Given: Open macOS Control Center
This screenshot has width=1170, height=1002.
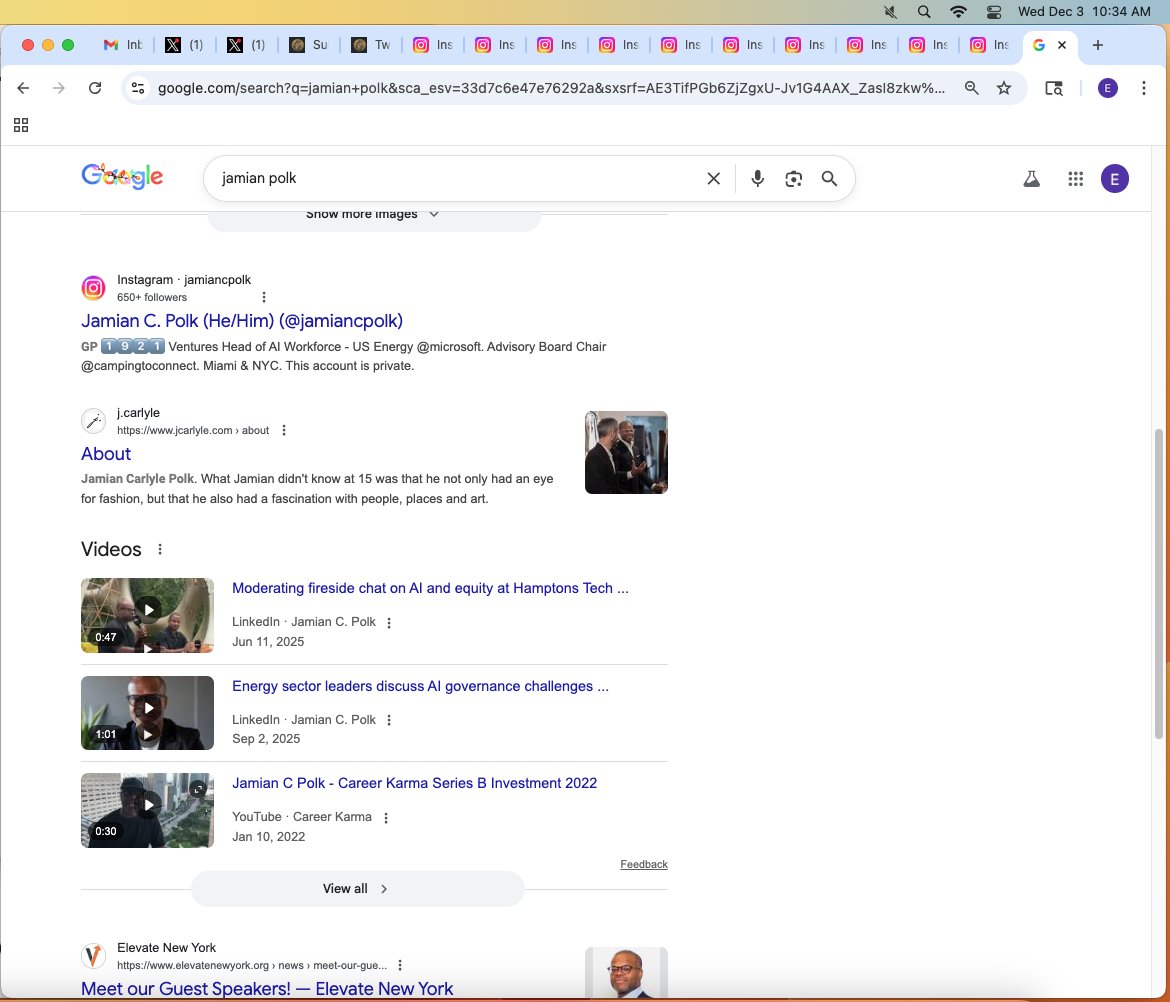Looking at the screenshot, I should pyautogui.click(x=994, y=11).
